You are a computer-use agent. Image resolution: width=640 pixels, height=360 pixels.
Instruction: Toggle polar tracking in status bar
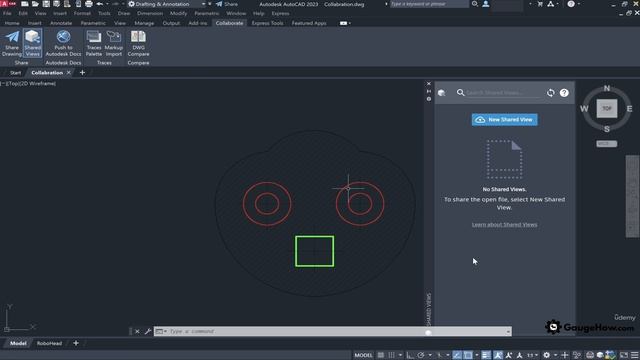click(x=421, y=355)
